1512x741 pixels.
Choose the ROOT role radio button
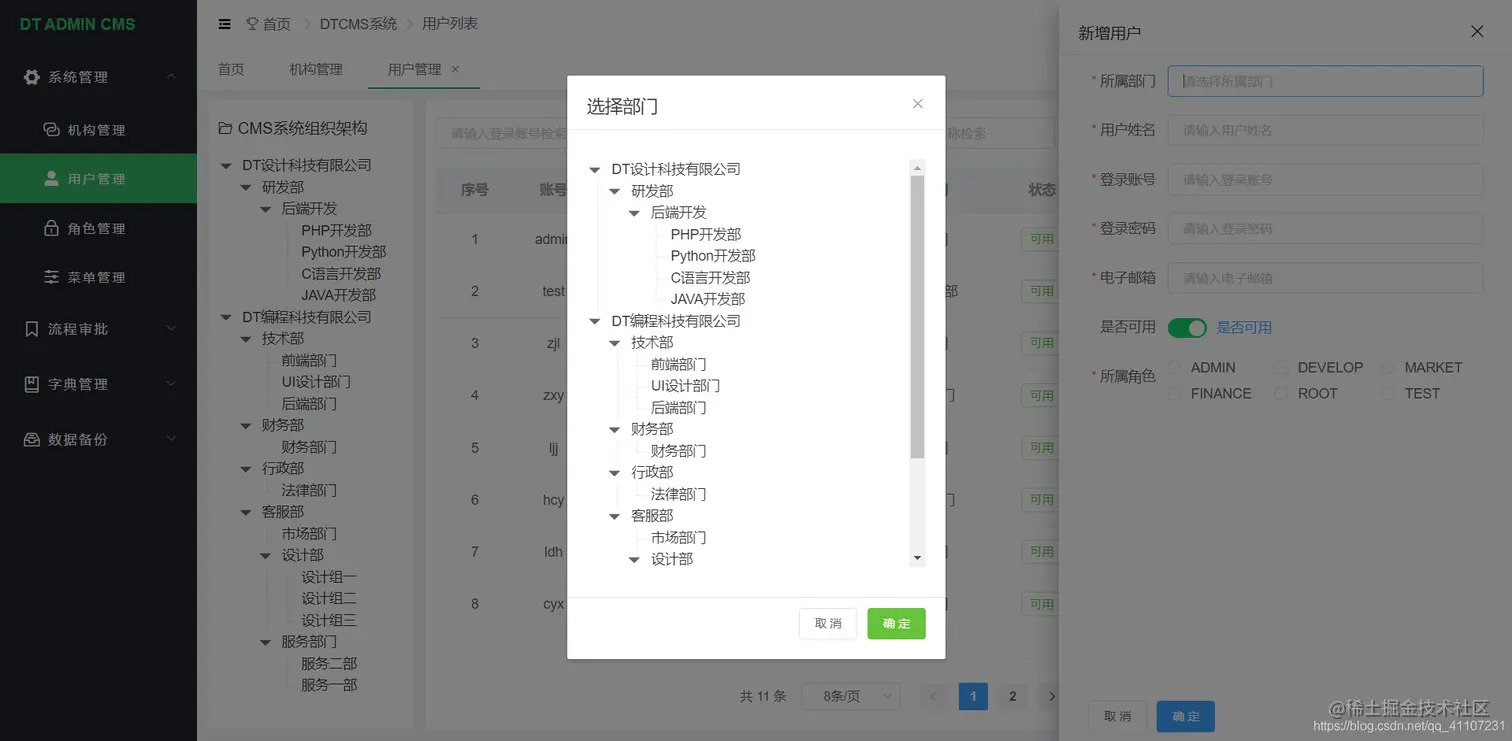coord(1281,393)
